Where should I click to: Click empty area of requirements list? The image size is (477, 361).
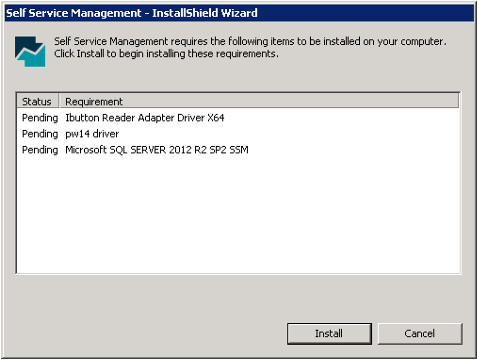pyautogui.click(x=238, y=213)
